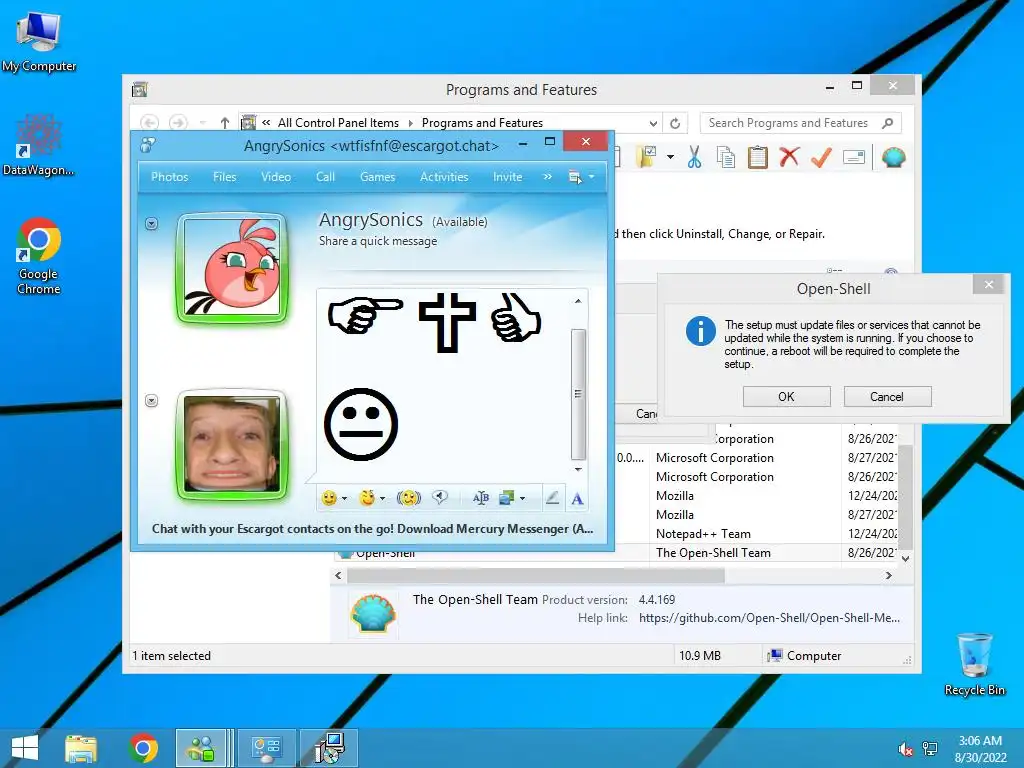The height and width of the screenshot is (768, 1024).
Task: Select Notepad++ Team publisher row
Action: coord(703,534)
